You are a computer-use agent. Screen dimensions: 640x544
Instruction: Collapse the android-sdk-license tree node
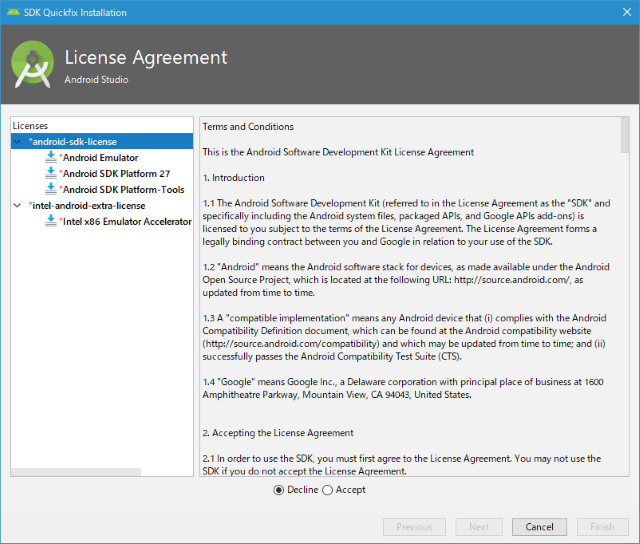tap(18, 142)
